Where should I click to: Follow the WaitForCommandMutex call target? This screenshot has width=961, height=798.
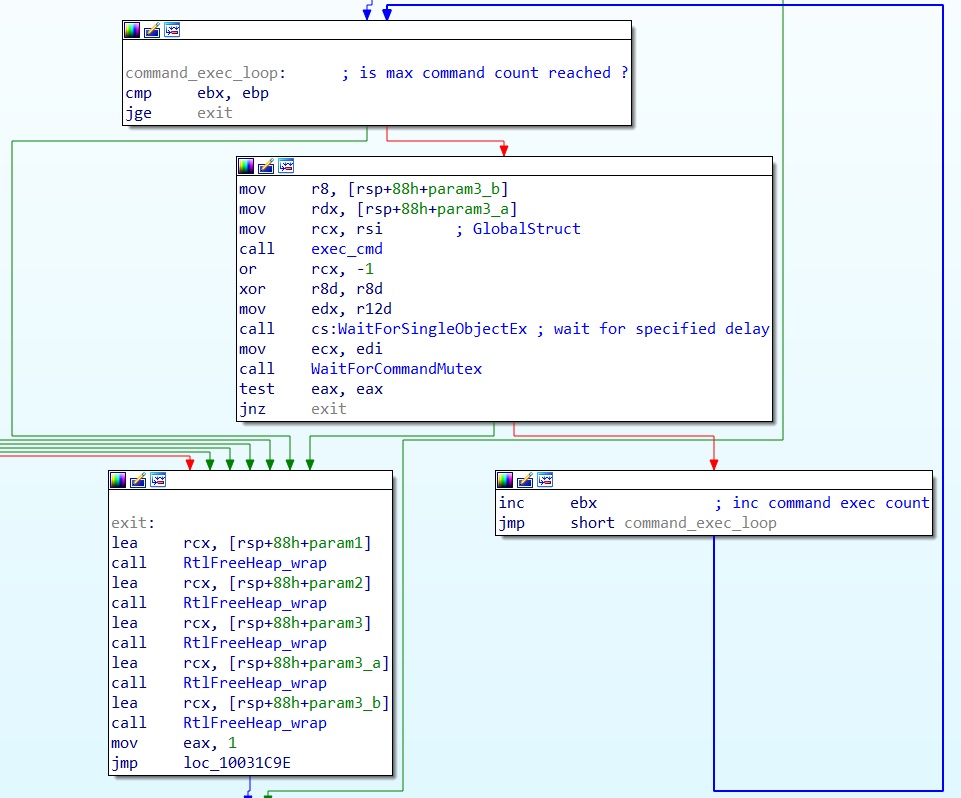click(397, 369)
